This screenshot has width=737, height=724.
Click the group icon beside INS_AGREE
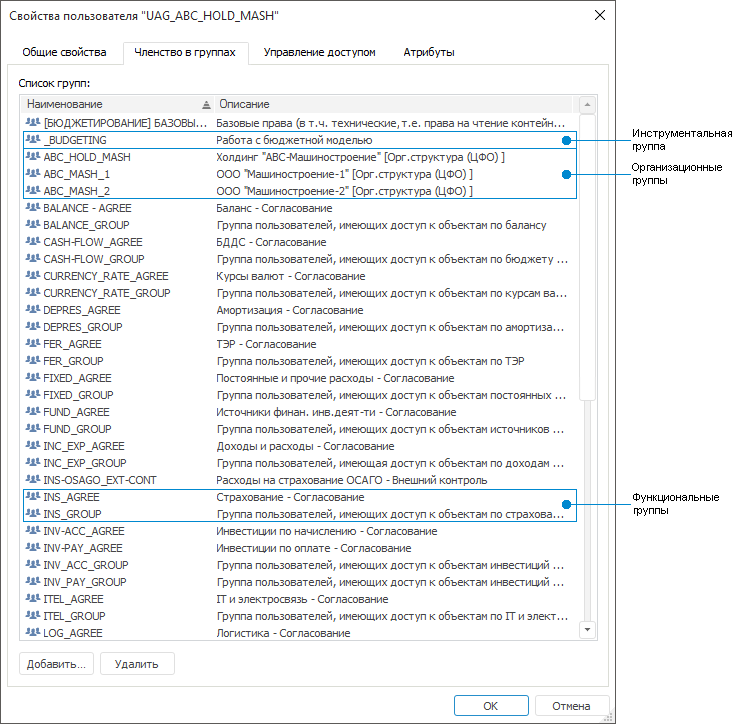(33, 497)
